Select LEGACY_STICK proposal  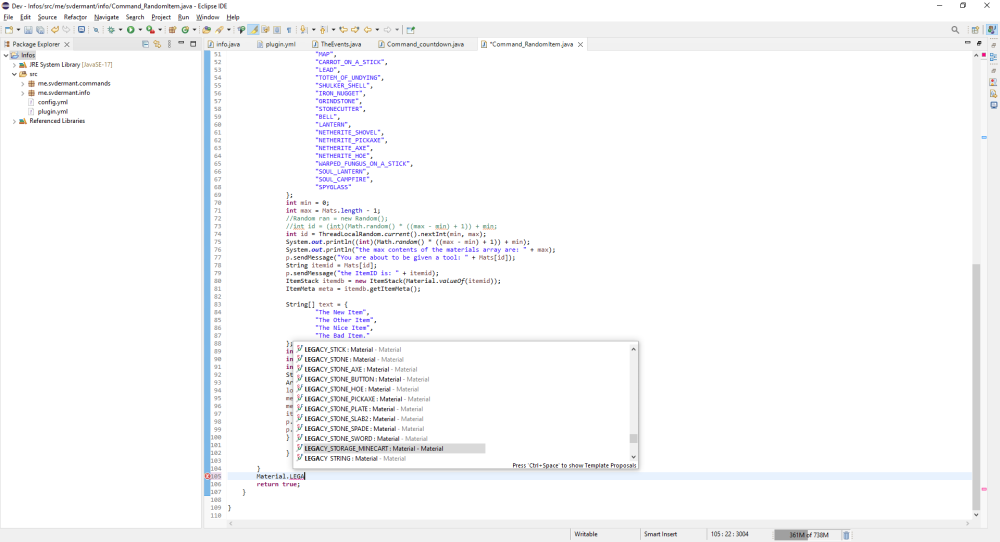[349, 349]
